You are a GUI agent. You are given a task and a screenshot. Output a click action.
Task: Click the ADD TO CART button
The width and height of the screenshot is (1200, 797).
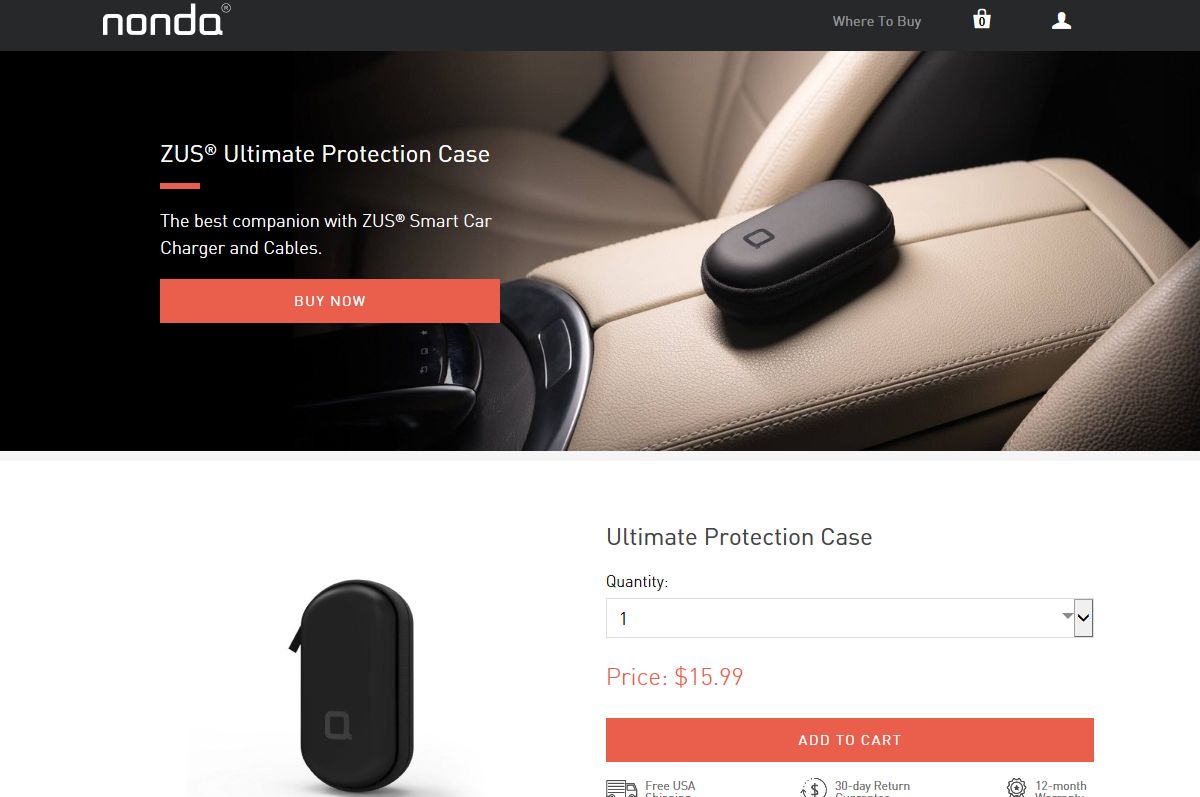coord(849,740)
